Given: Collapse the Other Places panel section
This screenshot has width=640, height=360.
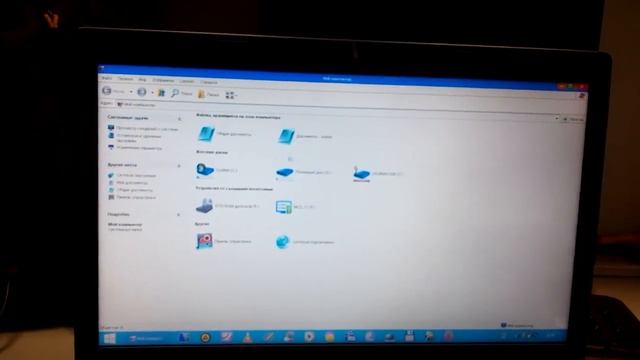Looking at the screenshot, I should pos(178,166).
